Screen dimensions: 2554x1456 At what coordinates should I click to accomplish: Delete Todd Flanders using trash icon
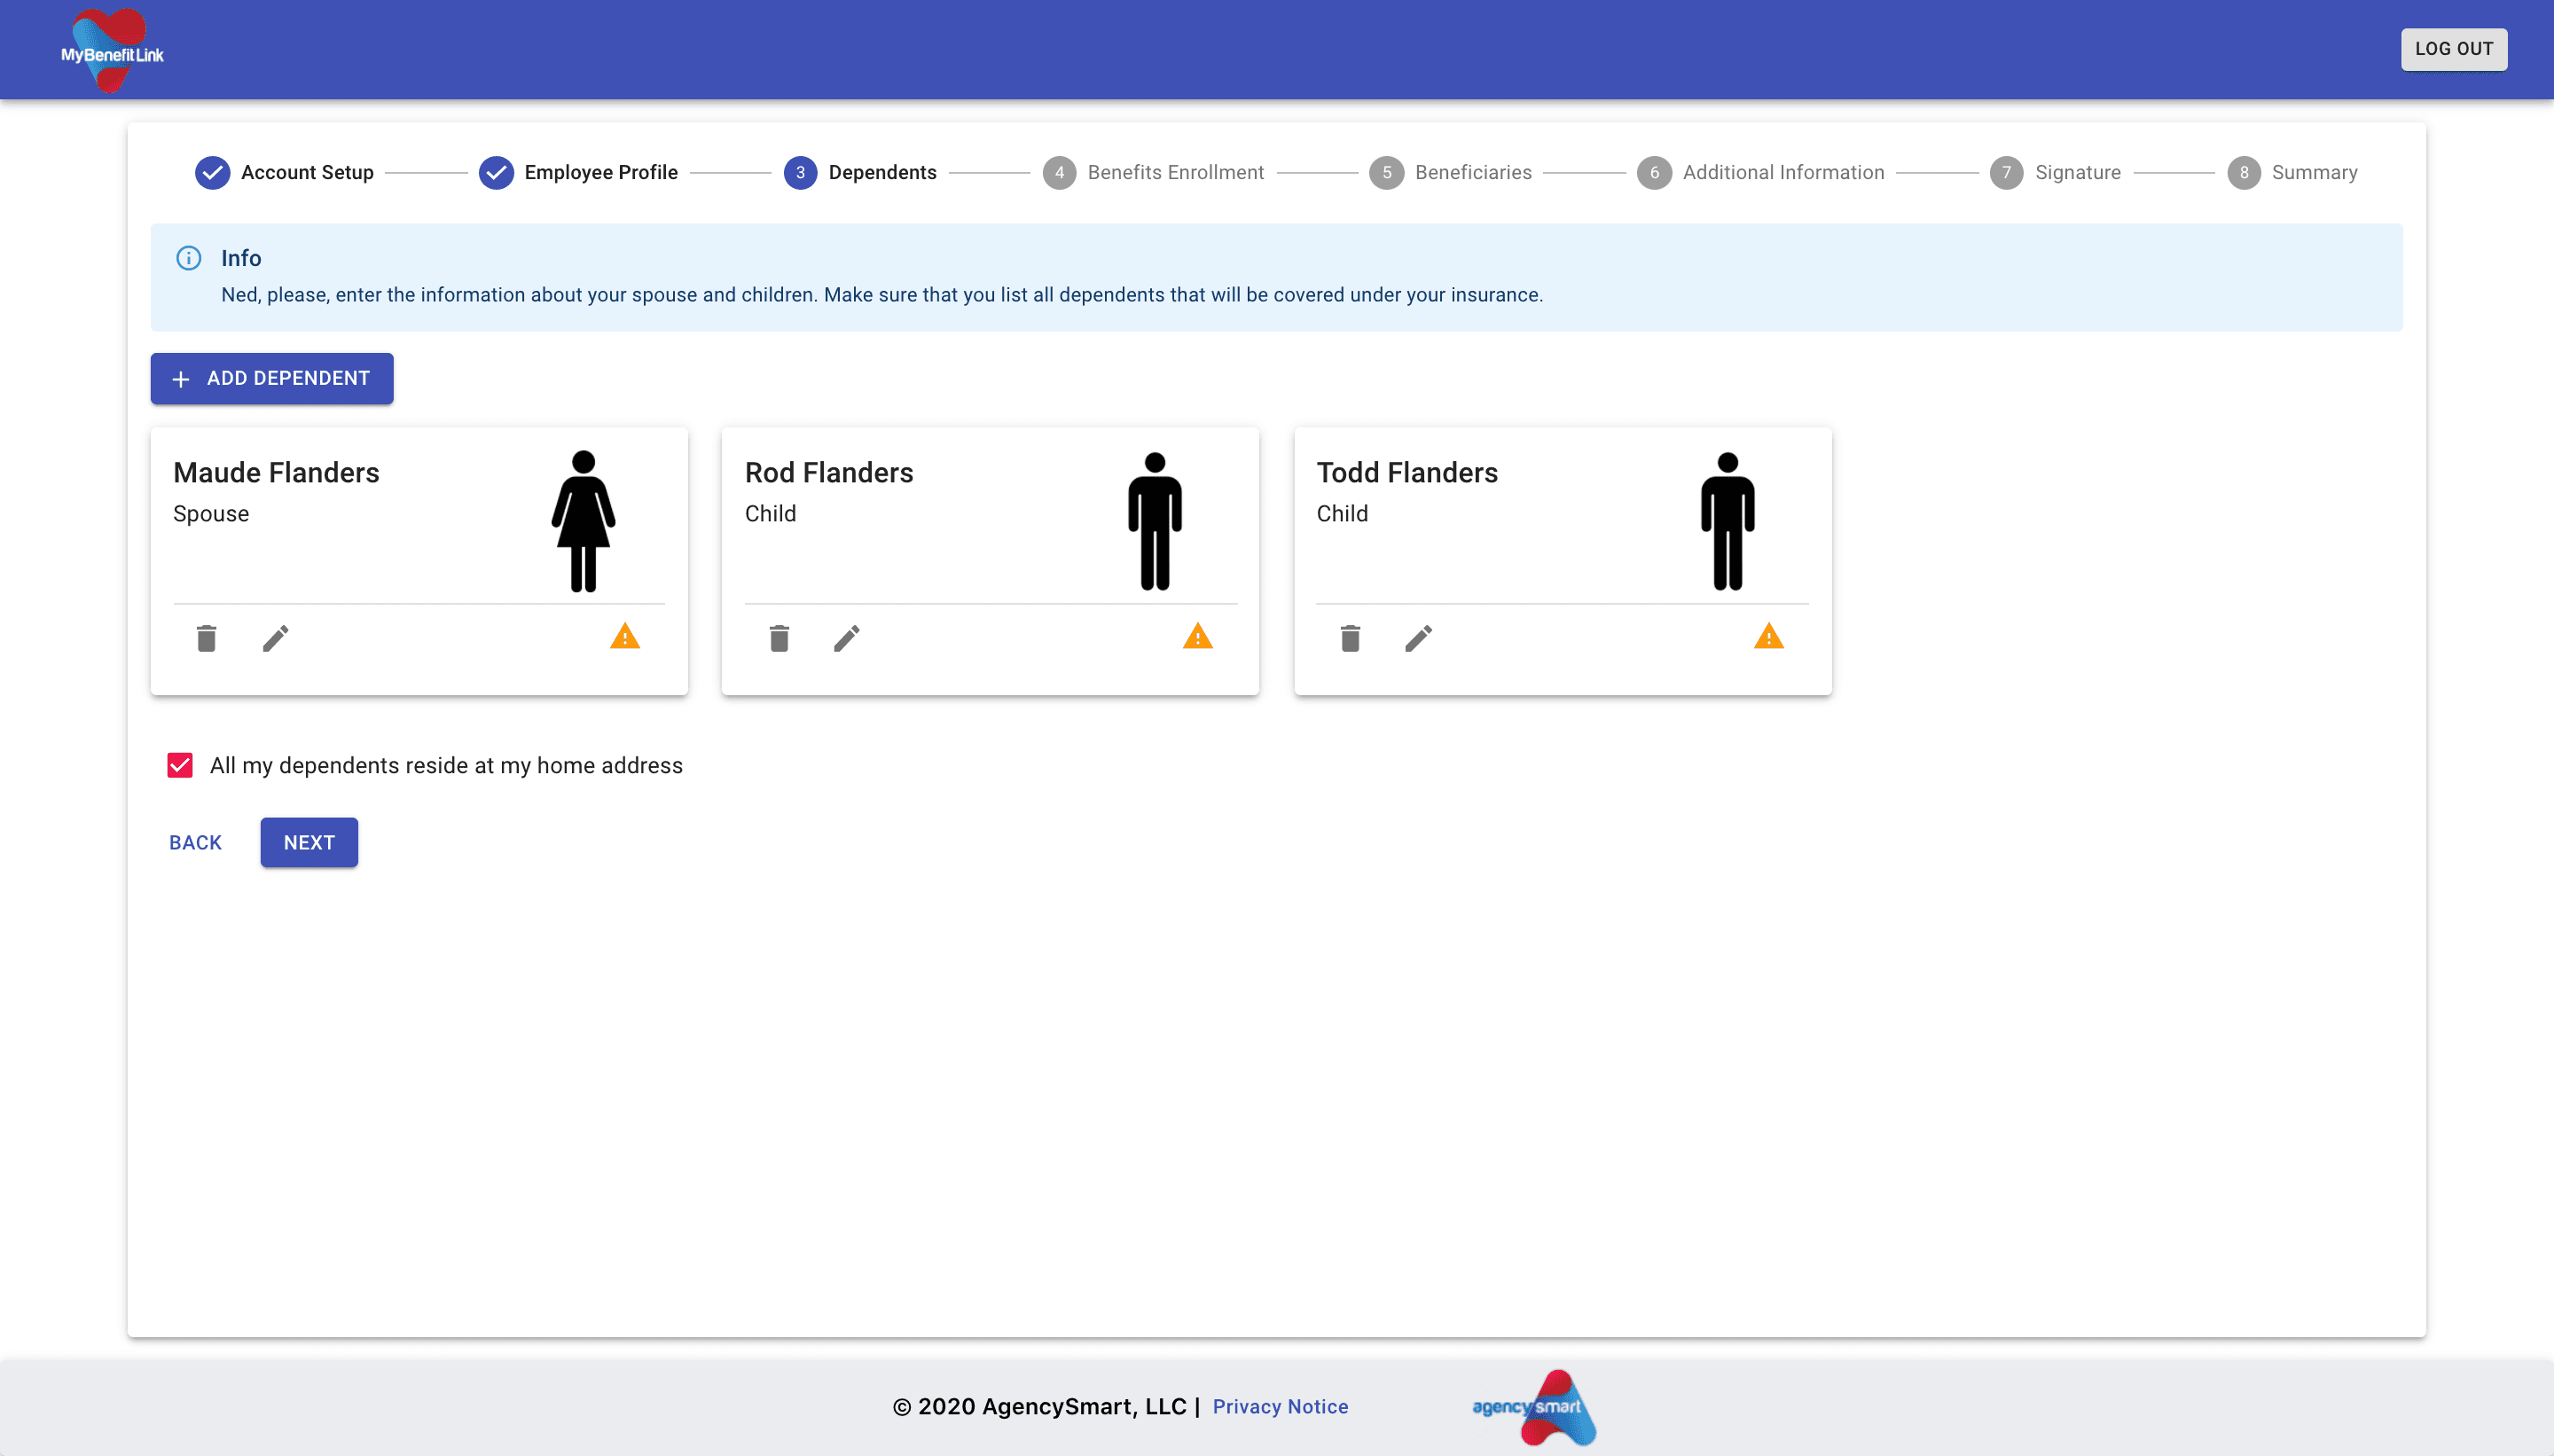point(1350,638)
